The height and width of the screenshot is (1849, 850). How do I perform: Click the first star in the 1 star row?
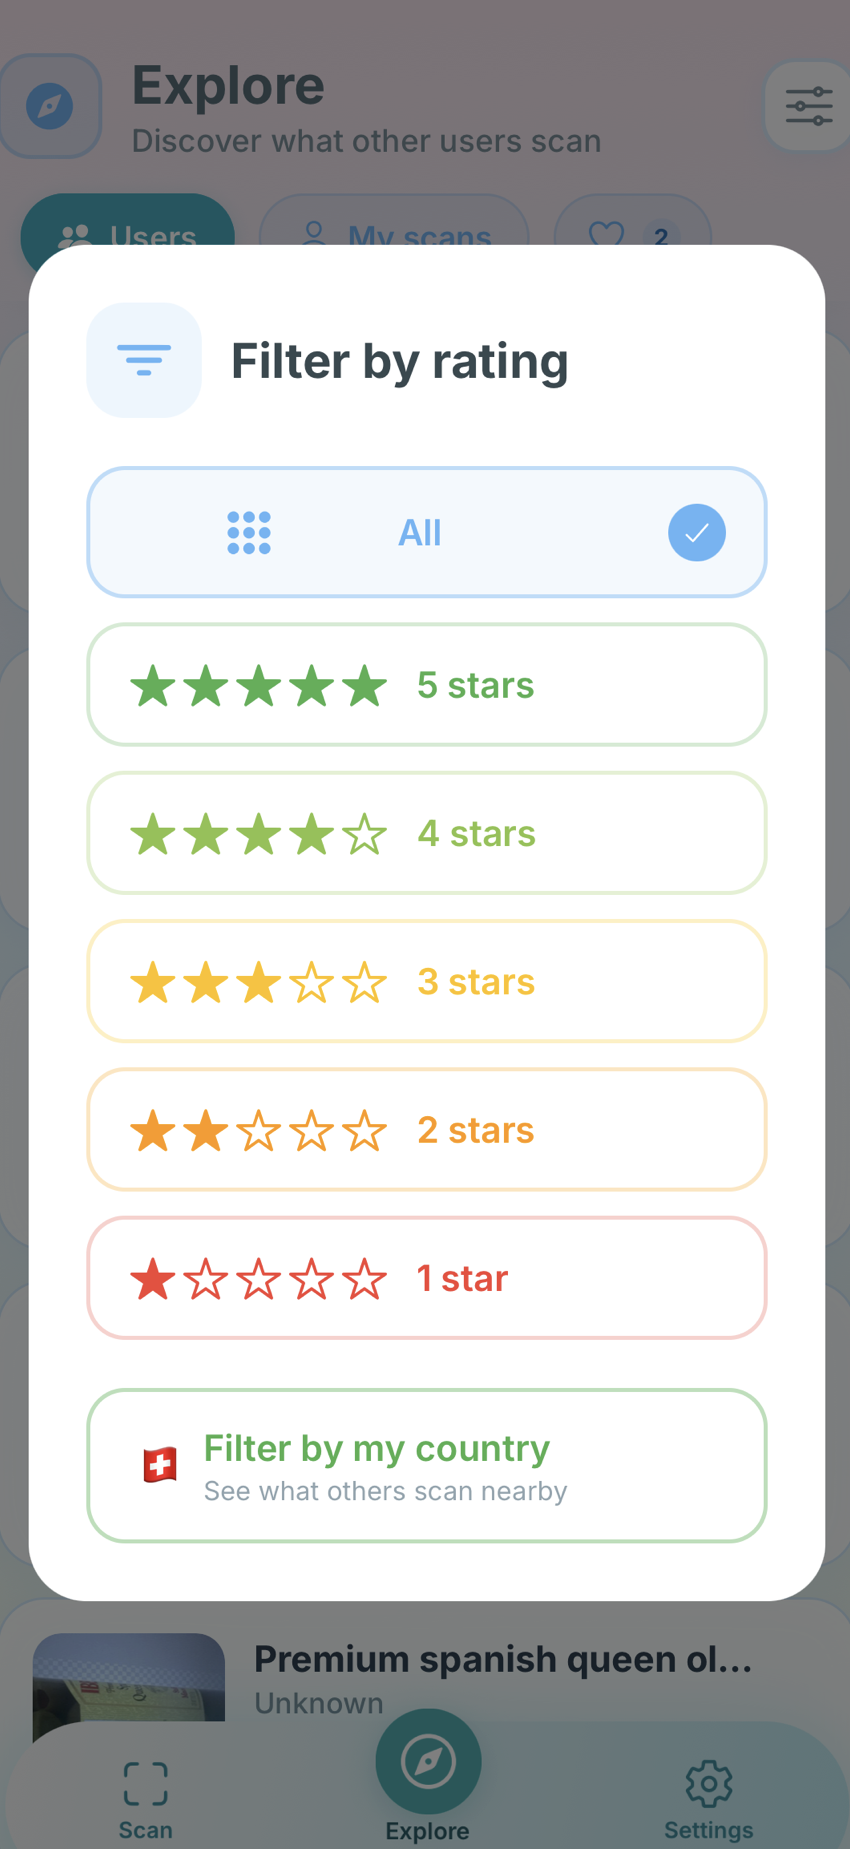point(153,1277)
